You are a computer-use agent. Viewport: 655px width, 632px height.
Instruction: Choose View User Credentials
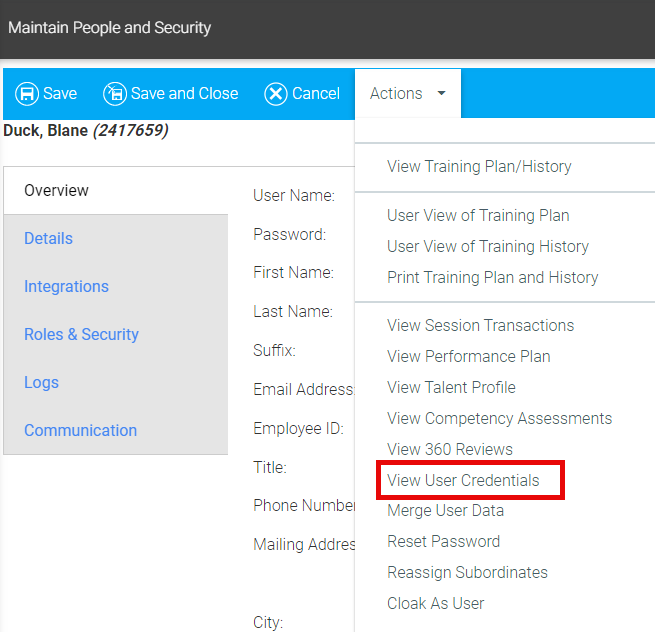click(463, 480)
